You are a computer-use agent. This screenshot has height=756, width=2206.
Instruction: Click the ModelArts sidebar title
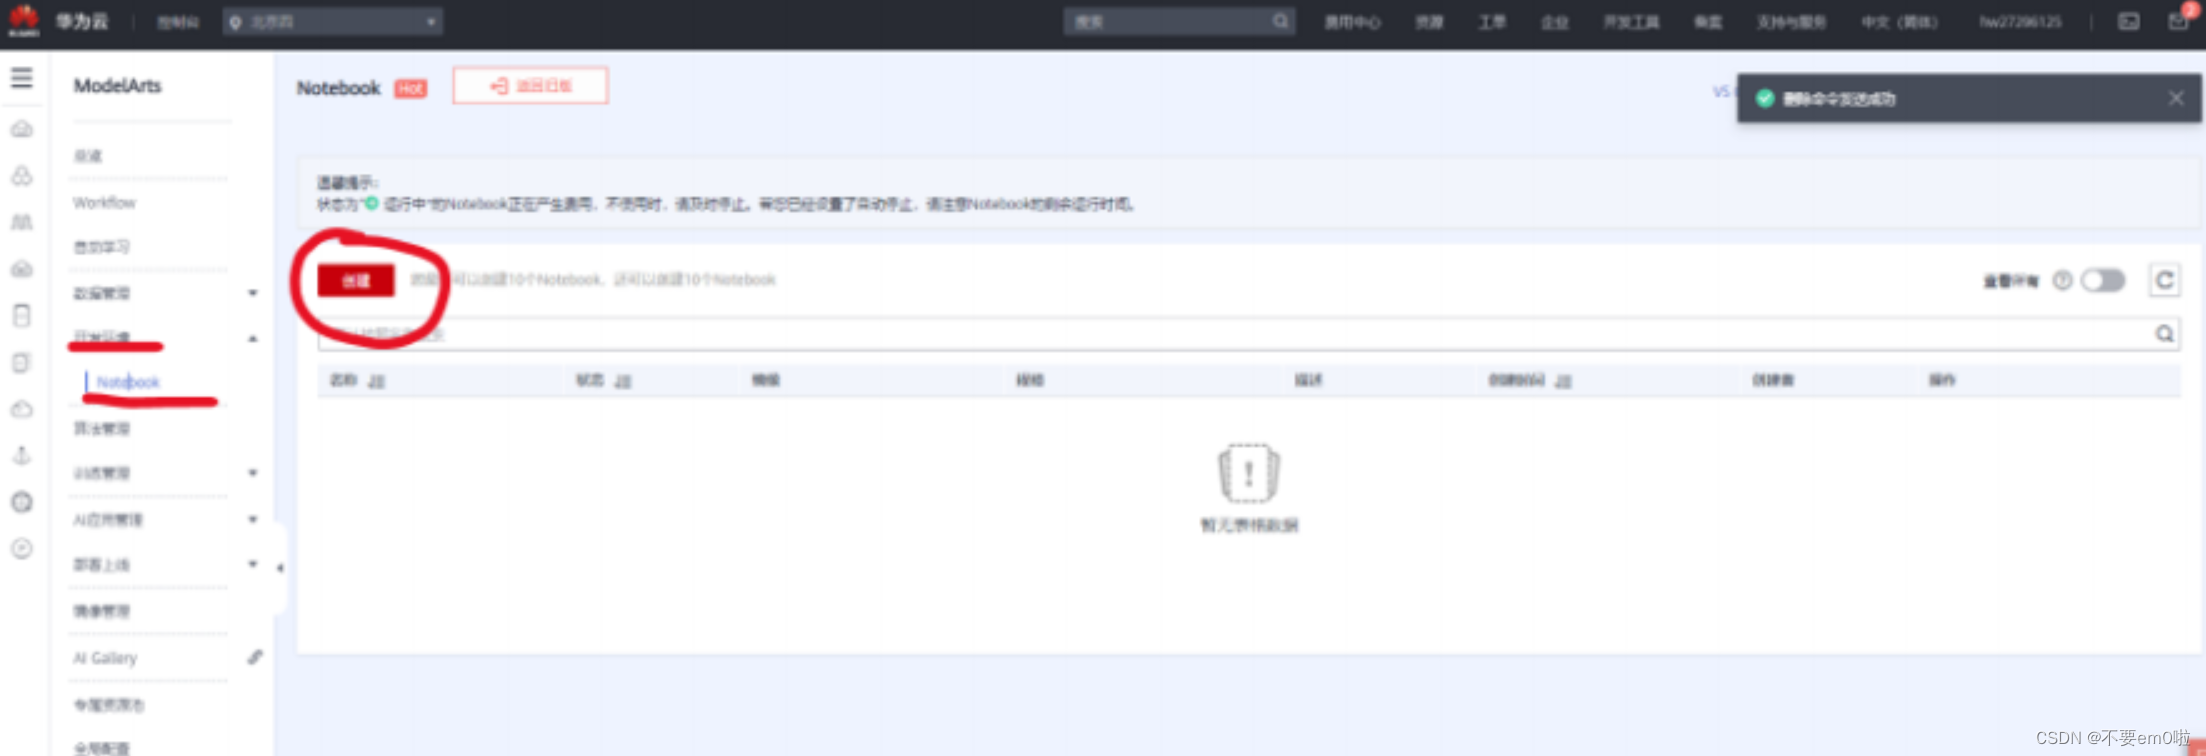(x=117, y=86)
